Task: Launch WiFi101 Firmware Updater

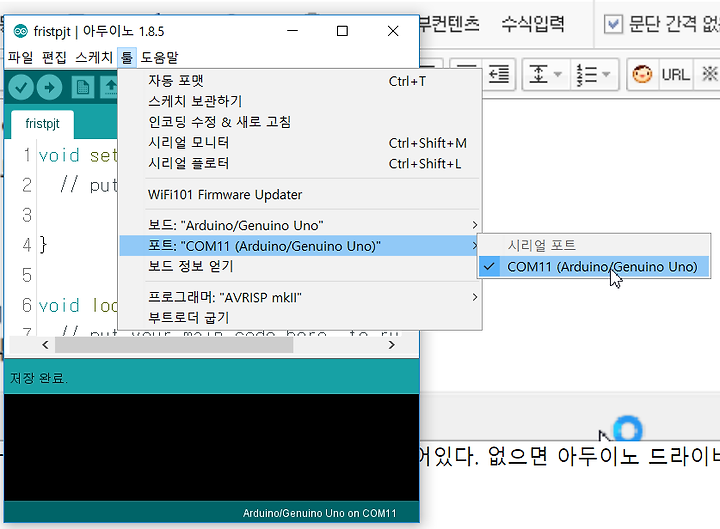Action: (300, 195)
